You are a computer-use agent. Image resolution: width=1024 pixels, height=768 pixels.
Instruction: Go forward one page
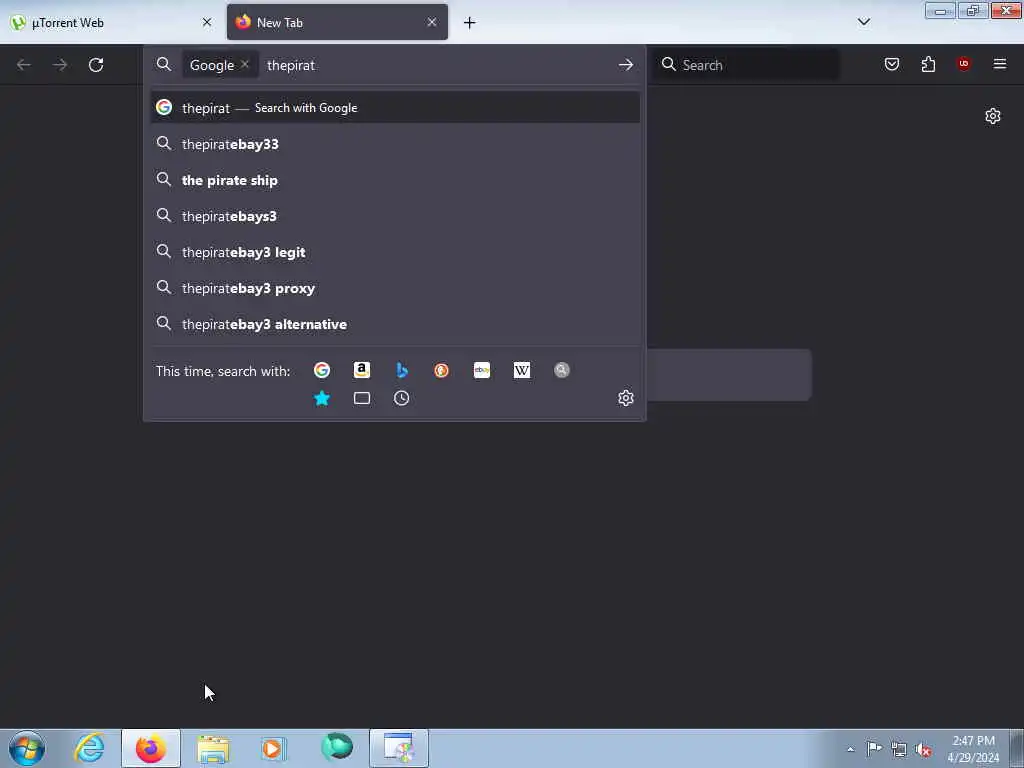pyautogui.click(x=60, y=65)
